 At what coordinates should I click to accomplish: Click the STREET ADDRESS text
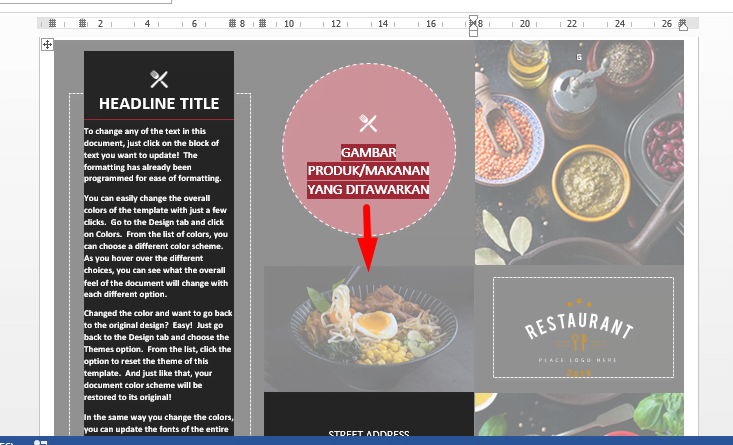[369, 434]
